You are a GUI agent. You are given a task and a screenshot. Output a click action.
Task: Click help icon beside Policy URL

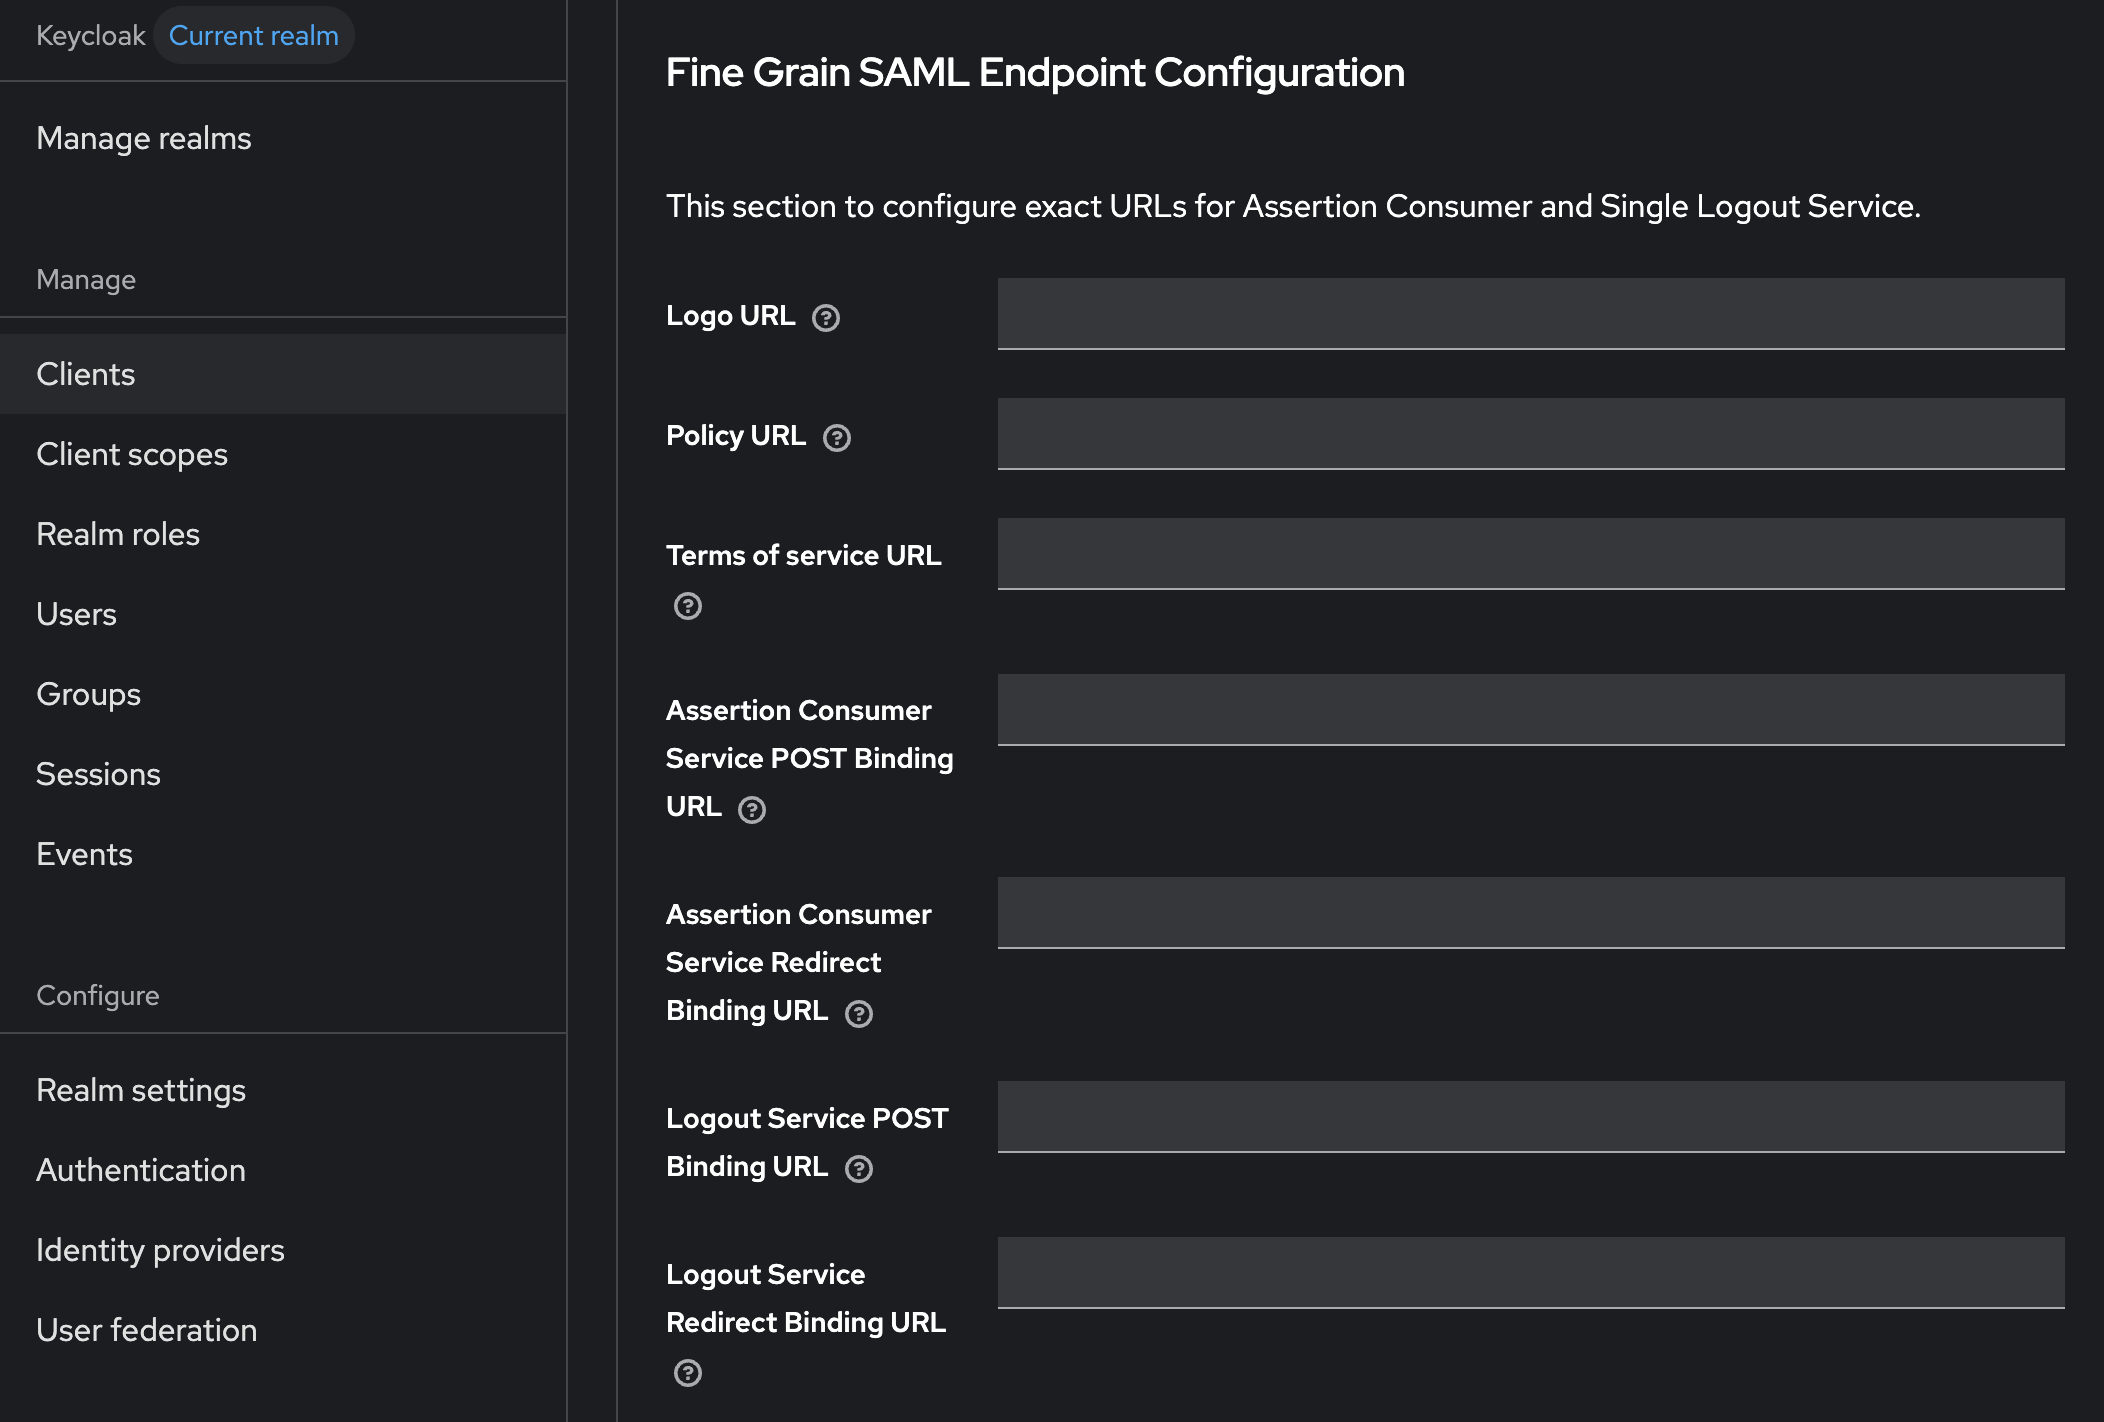(837, 438)
